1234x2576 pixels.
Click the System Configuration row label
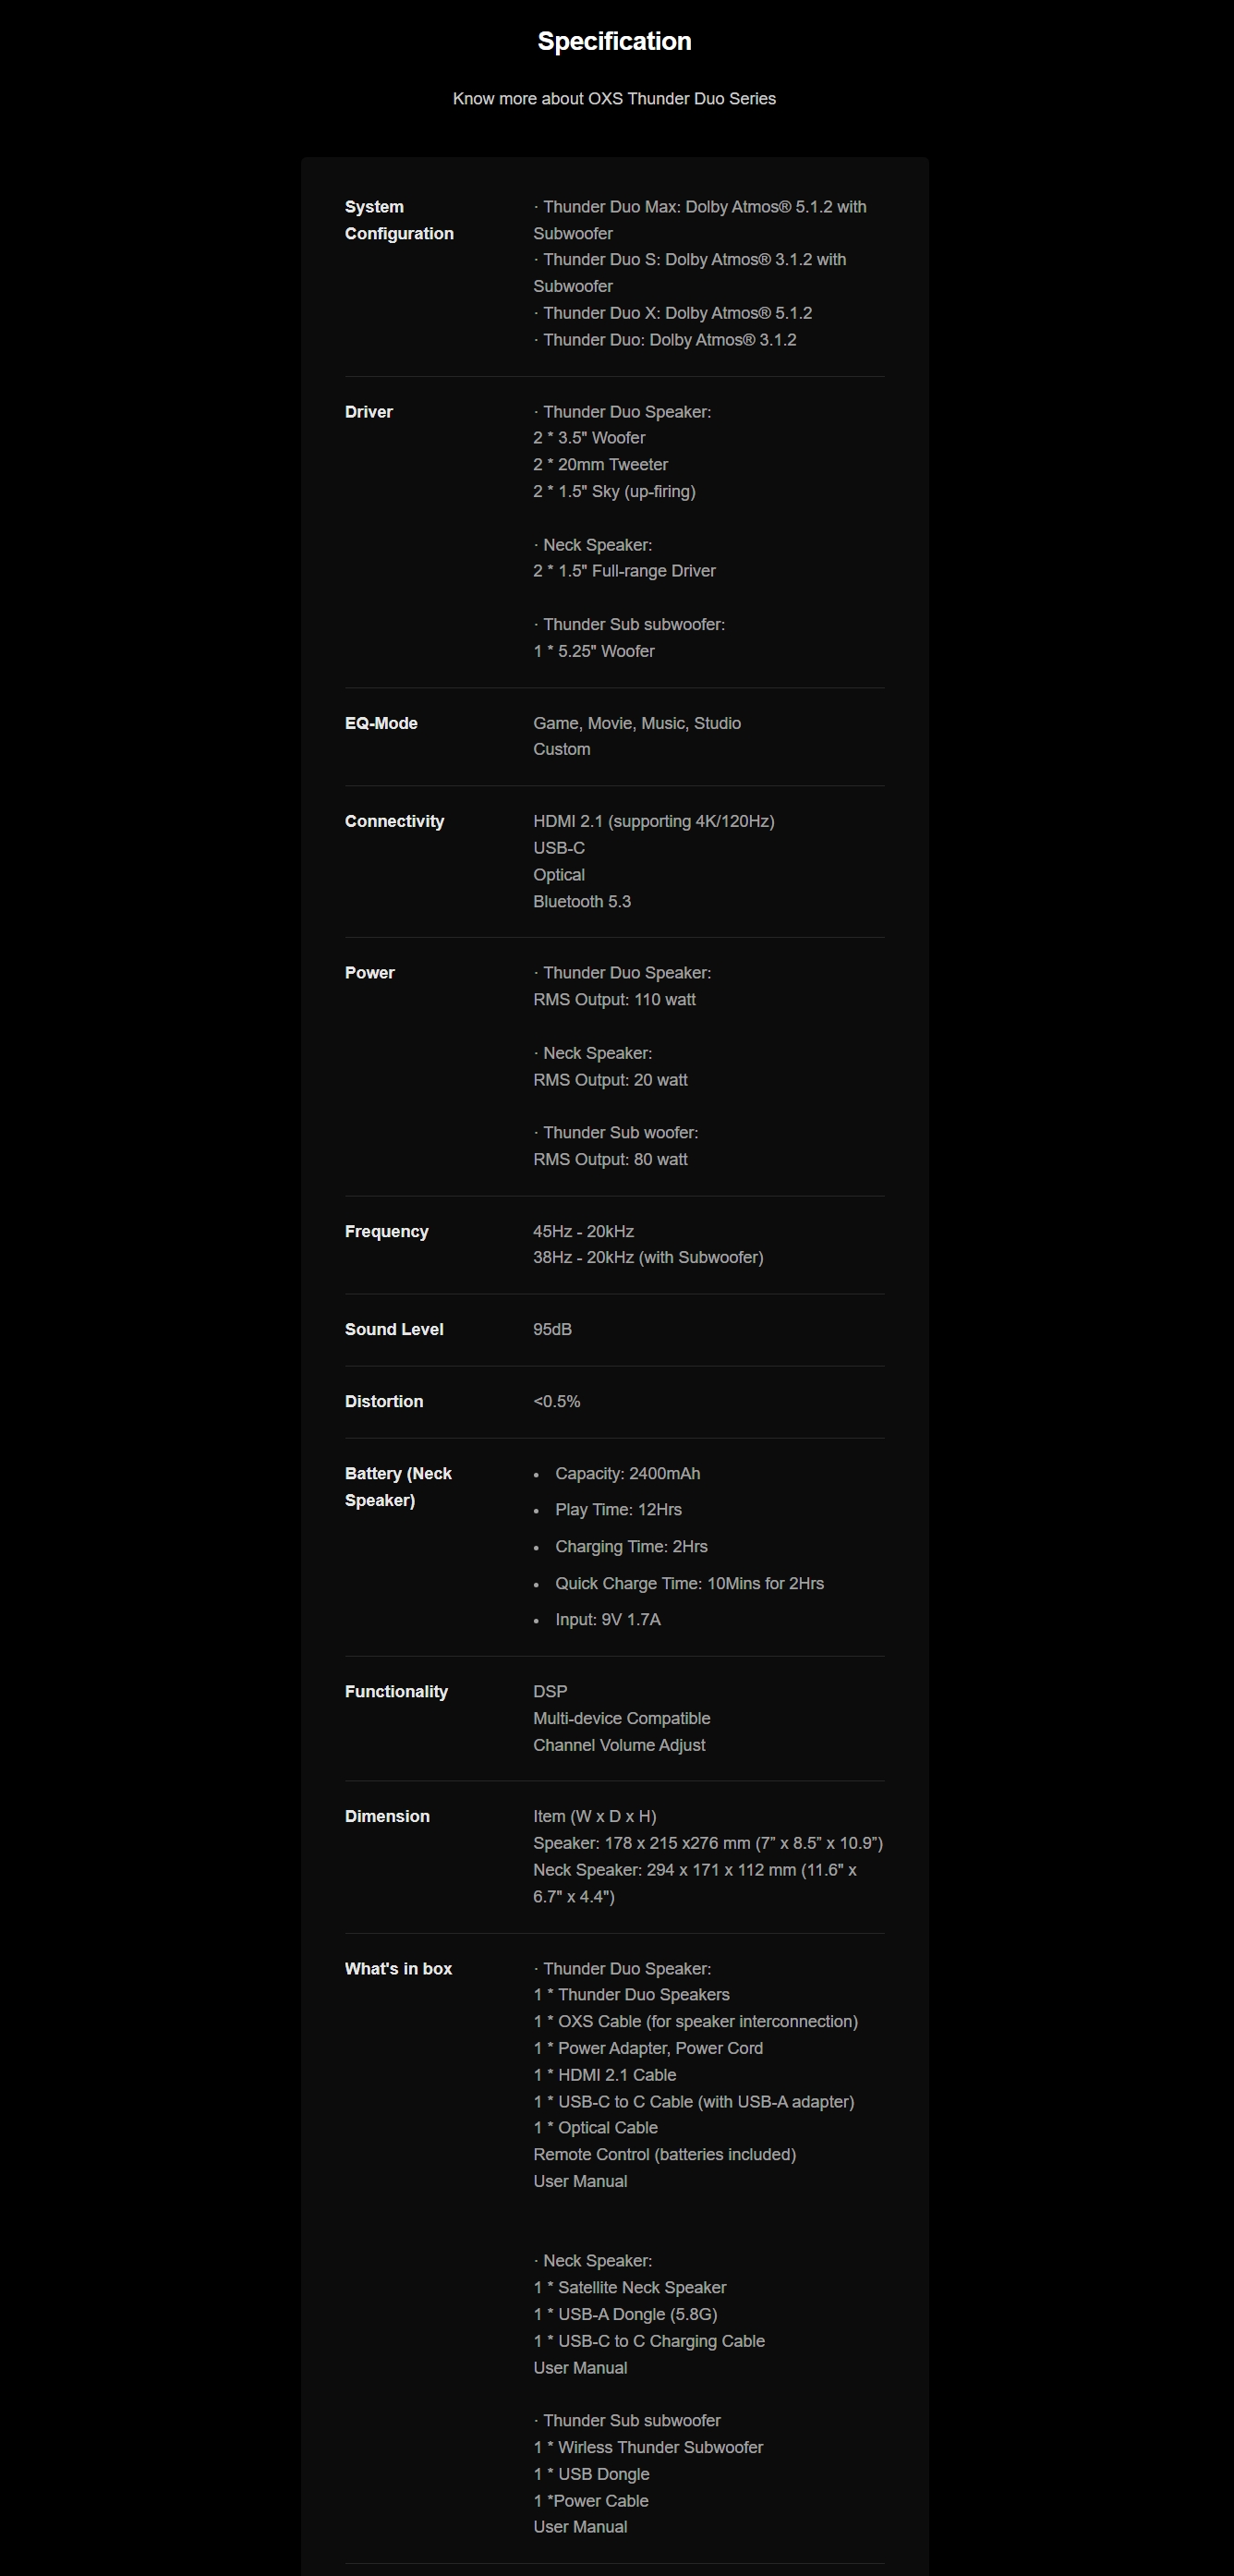point(399,220)
